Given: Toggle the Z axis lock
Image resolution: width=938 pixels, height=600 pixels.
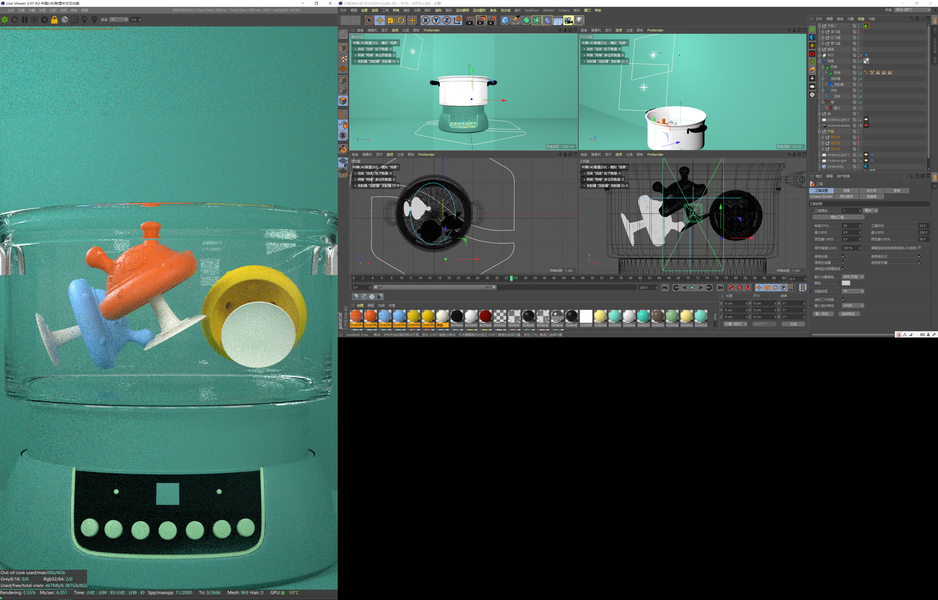Looking at the screenshot, I should point(446,20).
